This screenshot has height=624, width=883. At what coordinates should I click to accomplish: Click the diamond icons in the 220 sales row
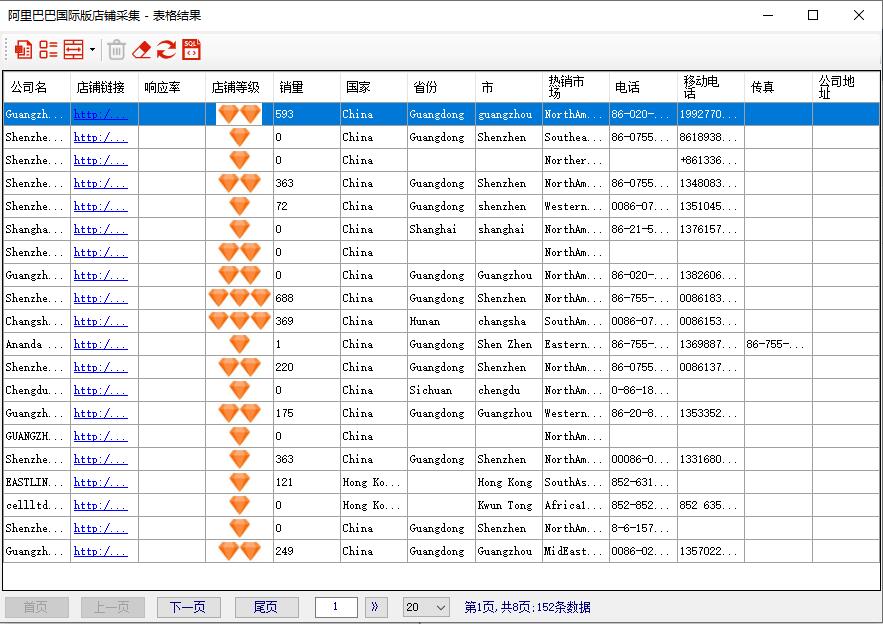tap(239, 367)
